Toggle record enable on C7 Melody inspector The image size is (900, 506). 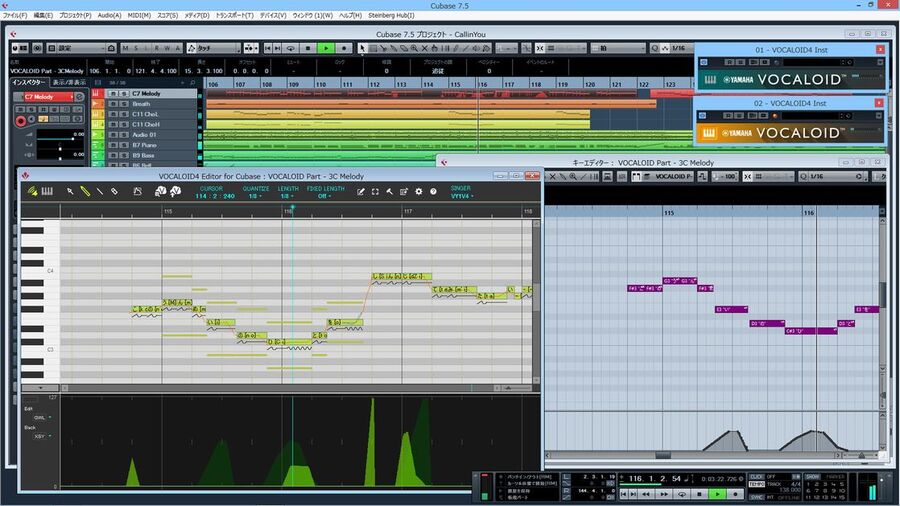pyautogui.click(x=20, y=121)
